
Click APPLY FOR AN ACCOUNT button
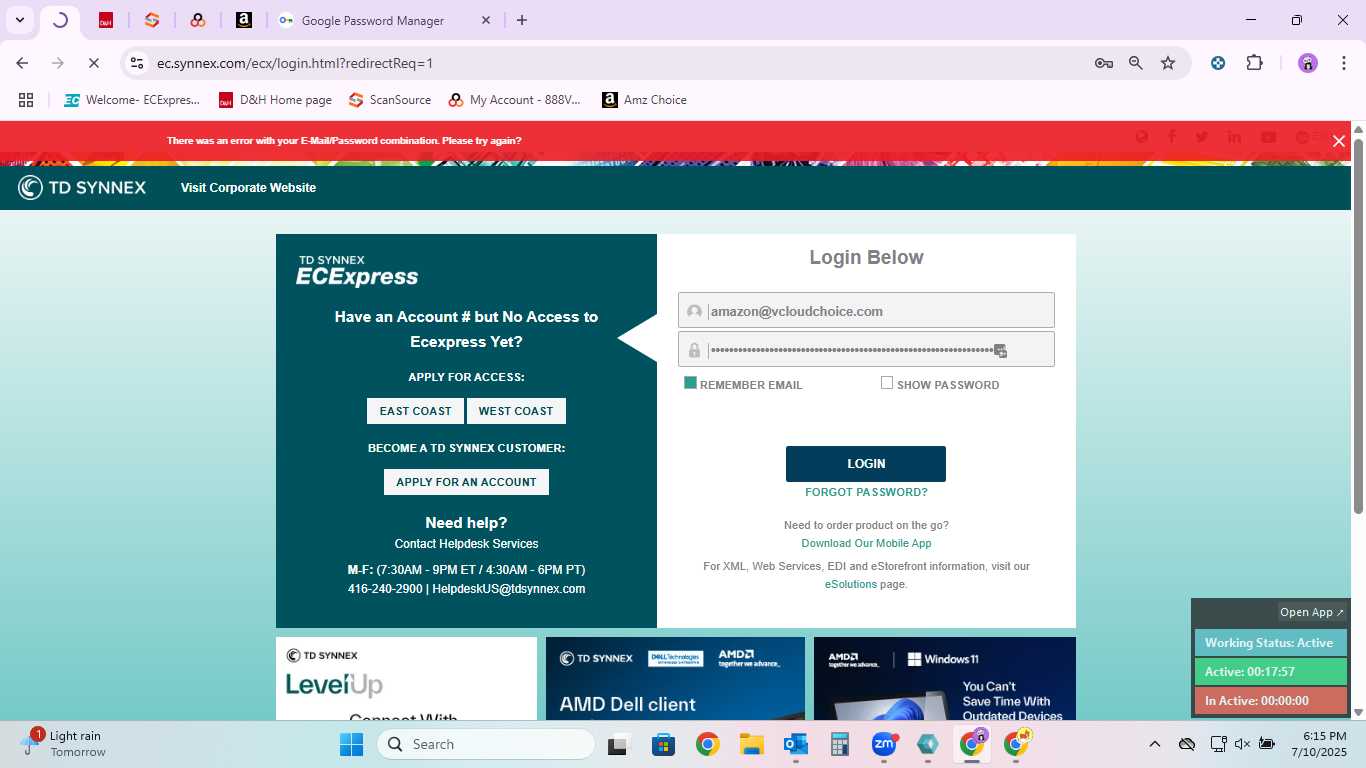pyautogui.click(x=466, y=482)
